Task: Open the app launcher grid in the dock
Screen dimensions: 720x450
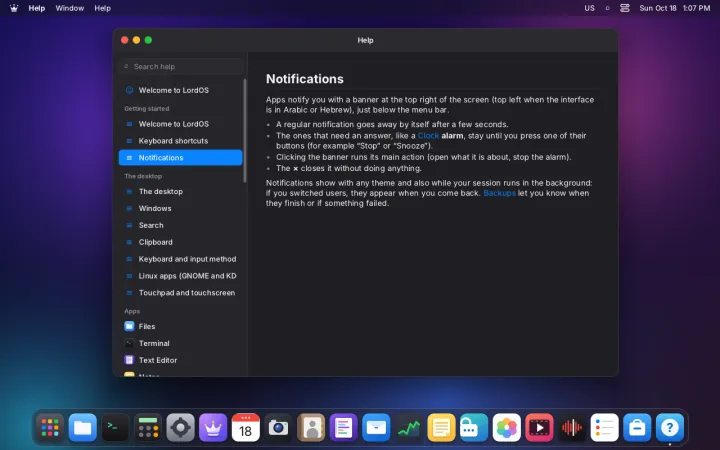Action: 50,428
